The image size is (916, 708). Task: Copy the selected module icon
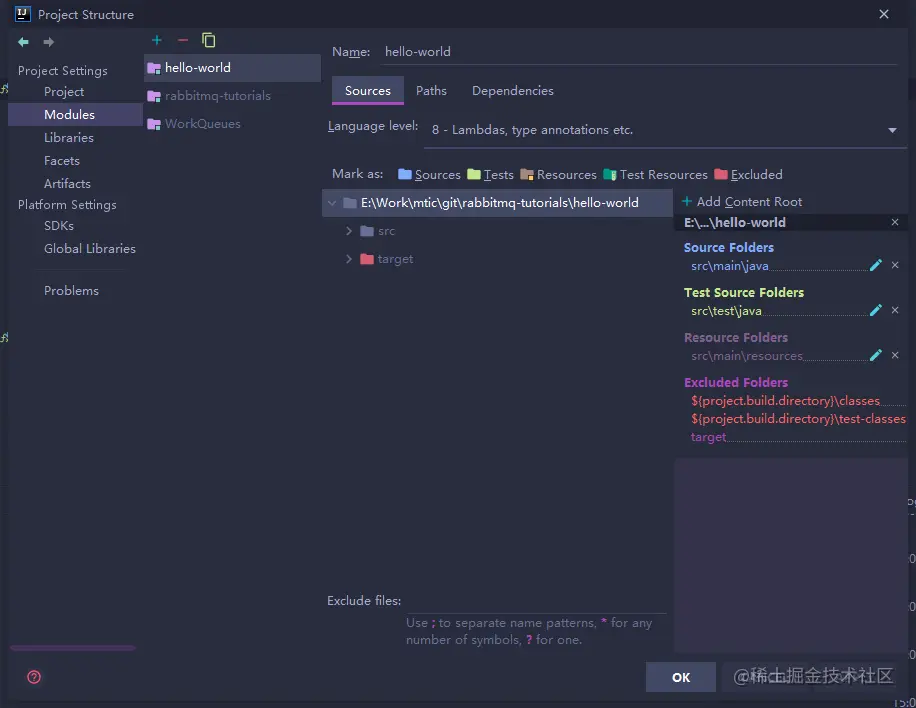(x=209, y=40)
